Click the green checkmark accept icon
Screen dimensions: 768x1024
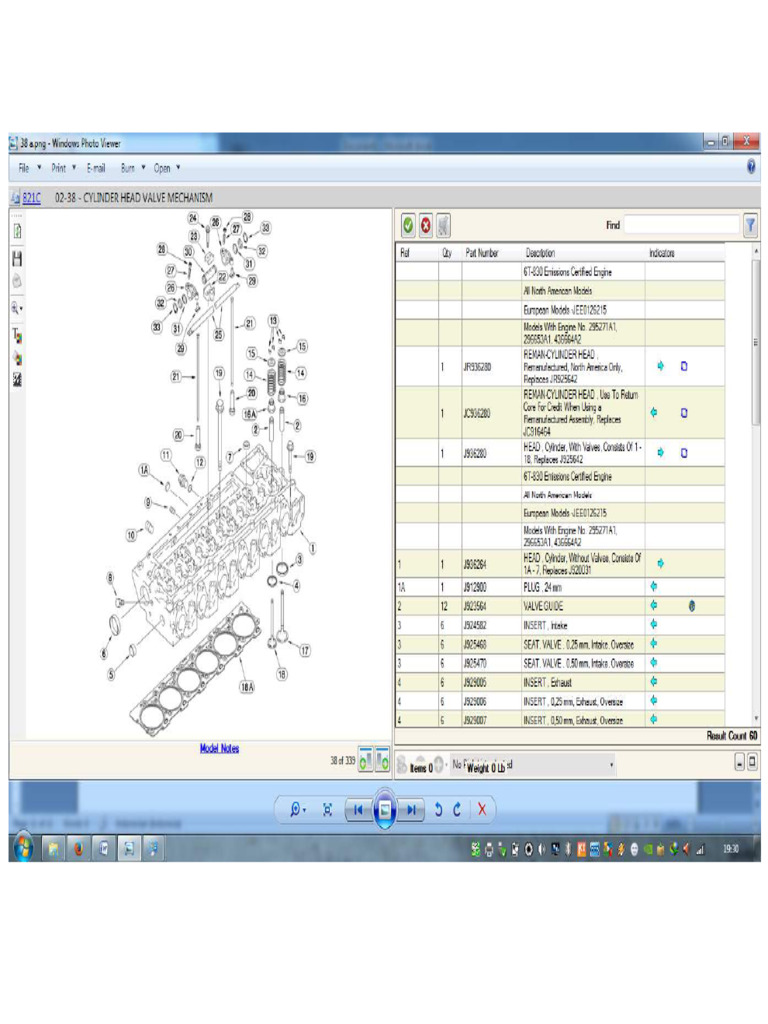point(408,225)
